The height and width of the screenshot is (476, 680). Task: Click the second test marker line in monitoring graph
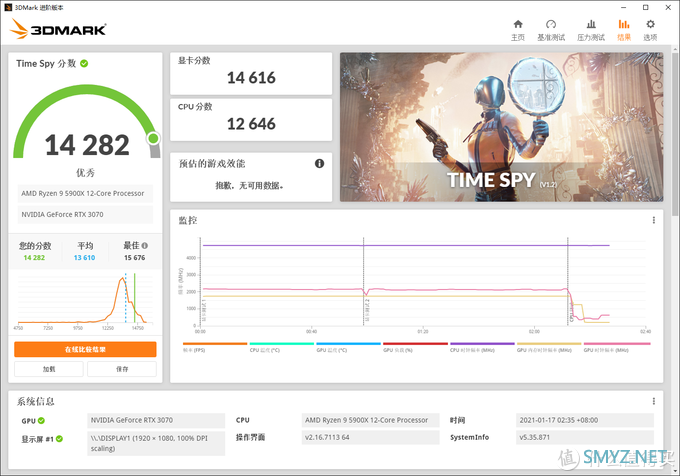pyautogui.click(x=363, y=282)
